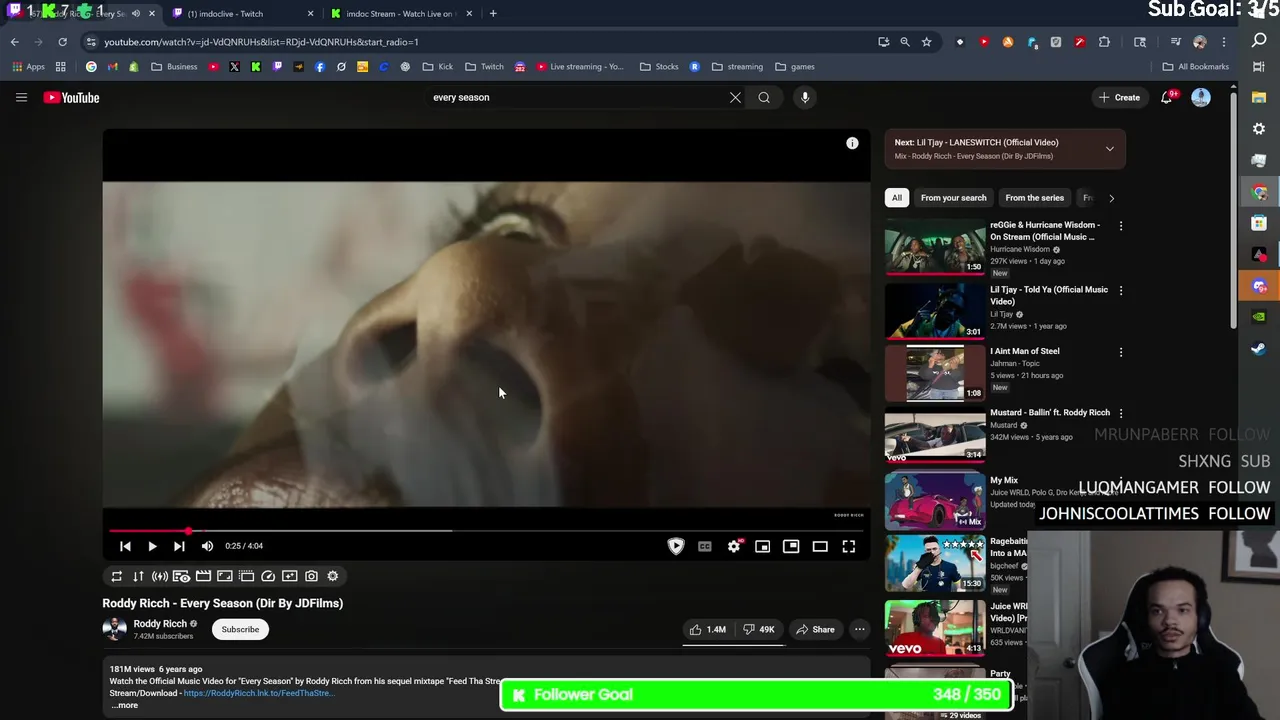Viewport: 1280px width, 720px height.
Task: Expand the description with '...more'
Action: coord(124,705)
